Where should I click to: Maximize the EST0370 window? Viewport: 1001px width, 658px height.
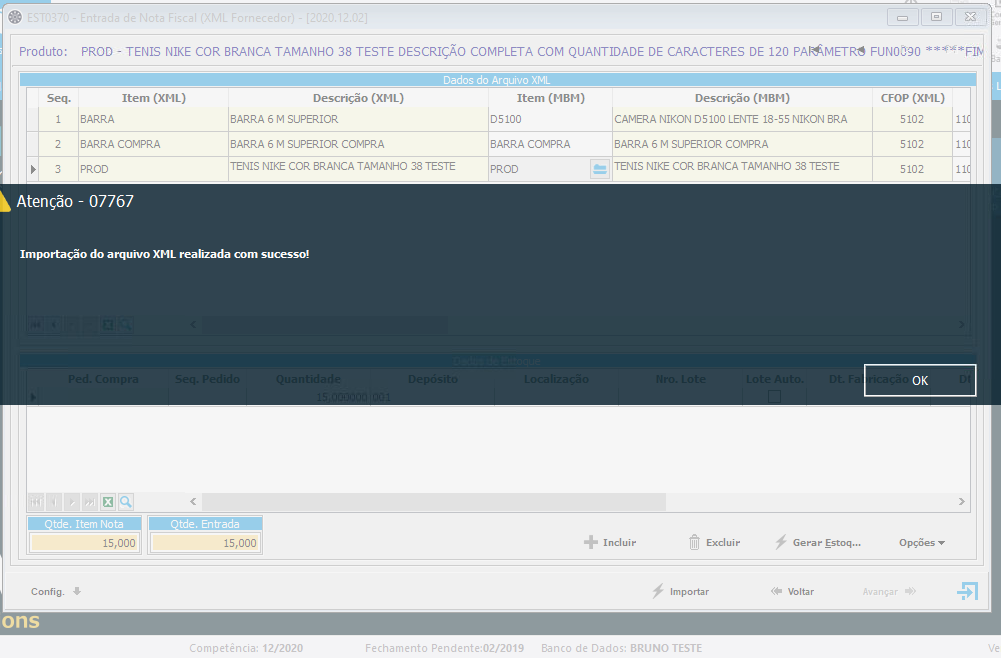pos(937,17)
